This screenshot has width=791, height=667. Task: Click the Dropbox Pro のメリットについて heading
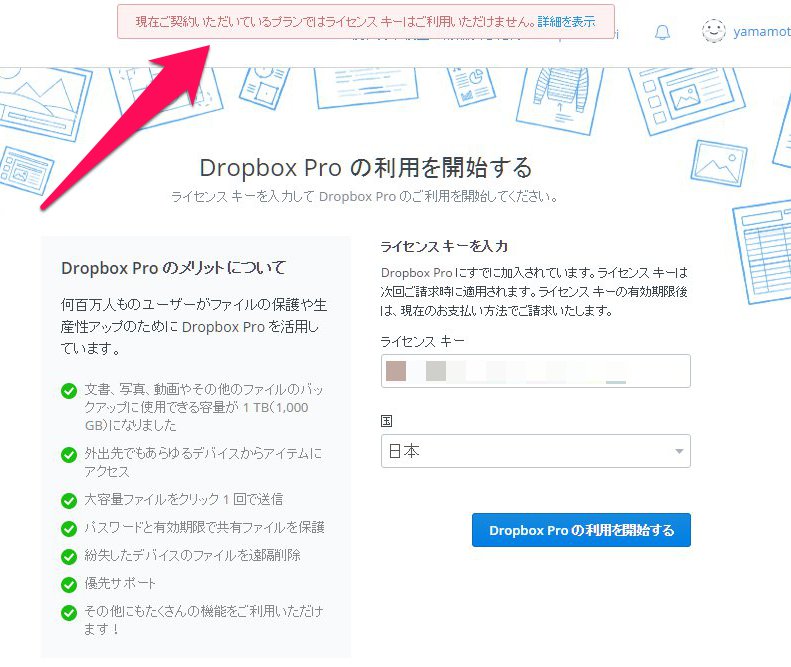coord(174,268)
